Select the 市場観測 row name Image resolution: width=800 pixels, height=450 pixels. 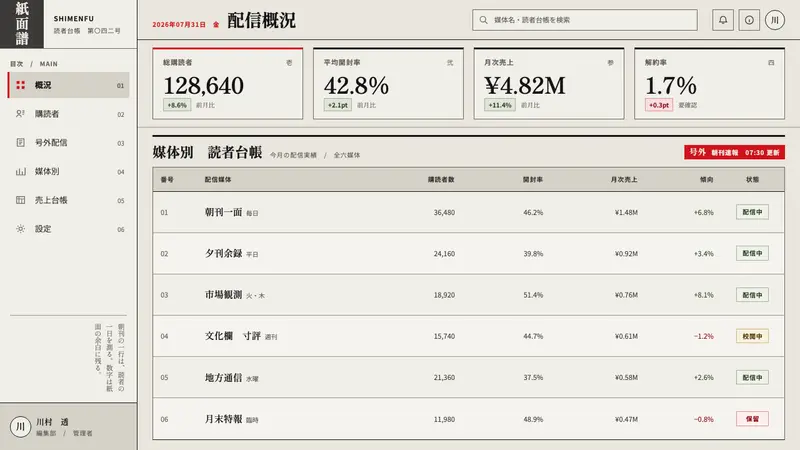pyautogui.click(x=223, y=295)
